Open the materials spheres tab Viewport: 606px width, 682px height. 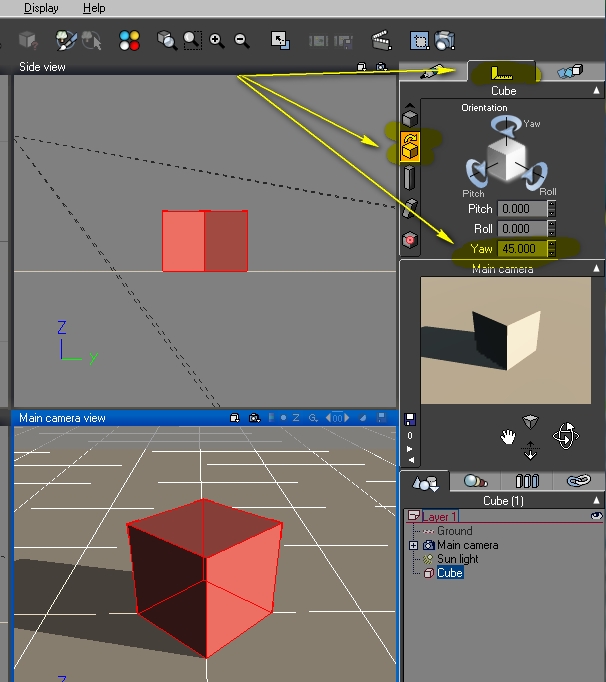tap(475, 482)
